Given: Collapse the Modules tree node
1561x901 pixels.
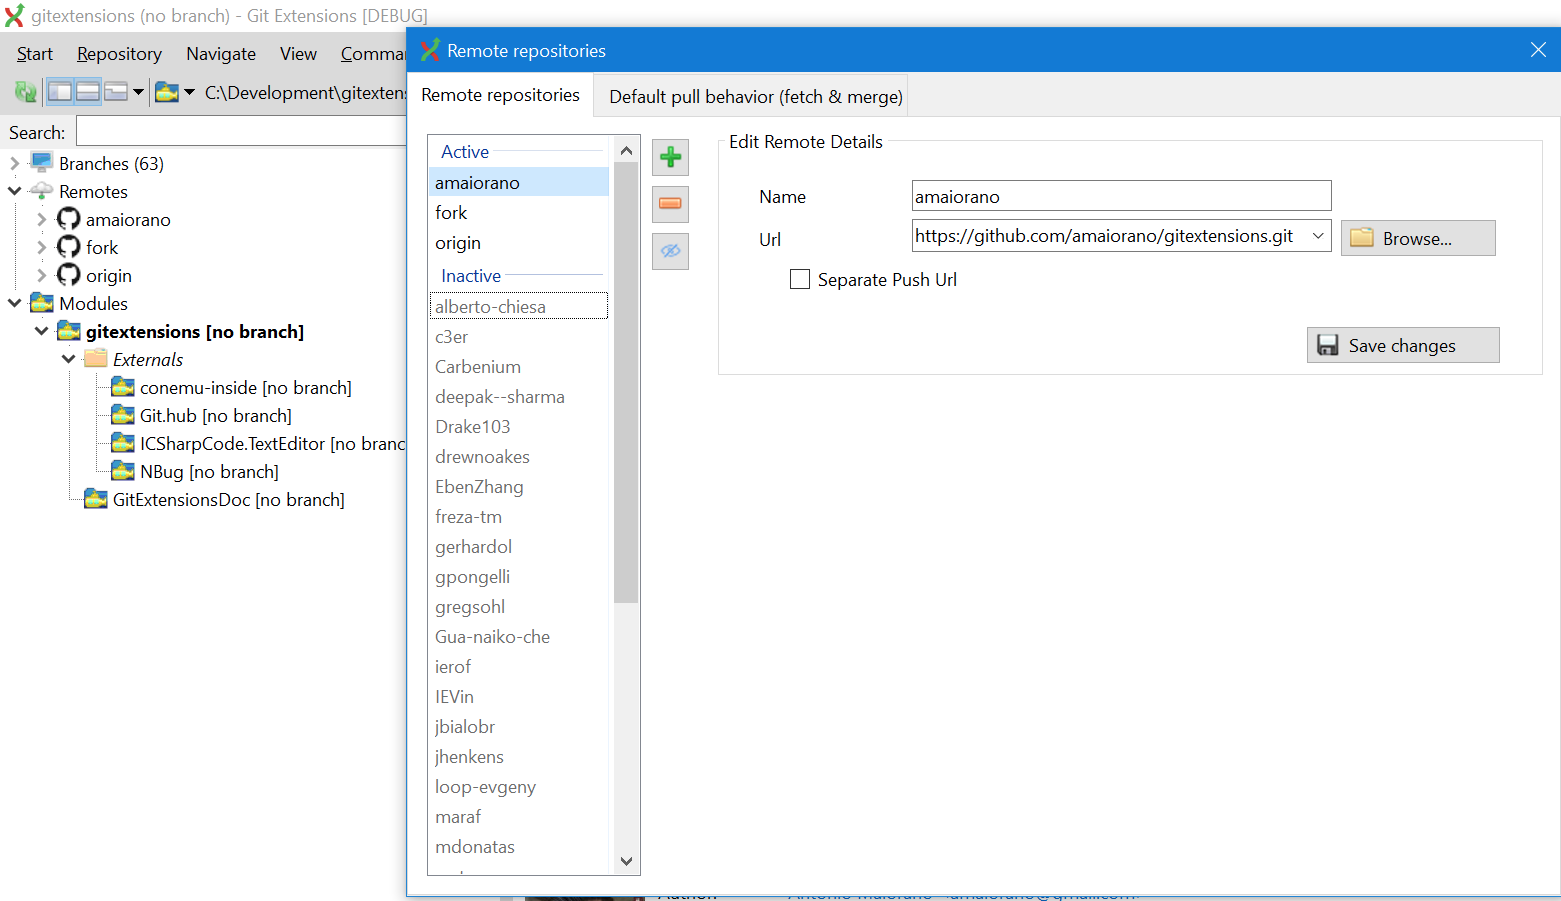Looking at the screenshot, I should [14, 303].
